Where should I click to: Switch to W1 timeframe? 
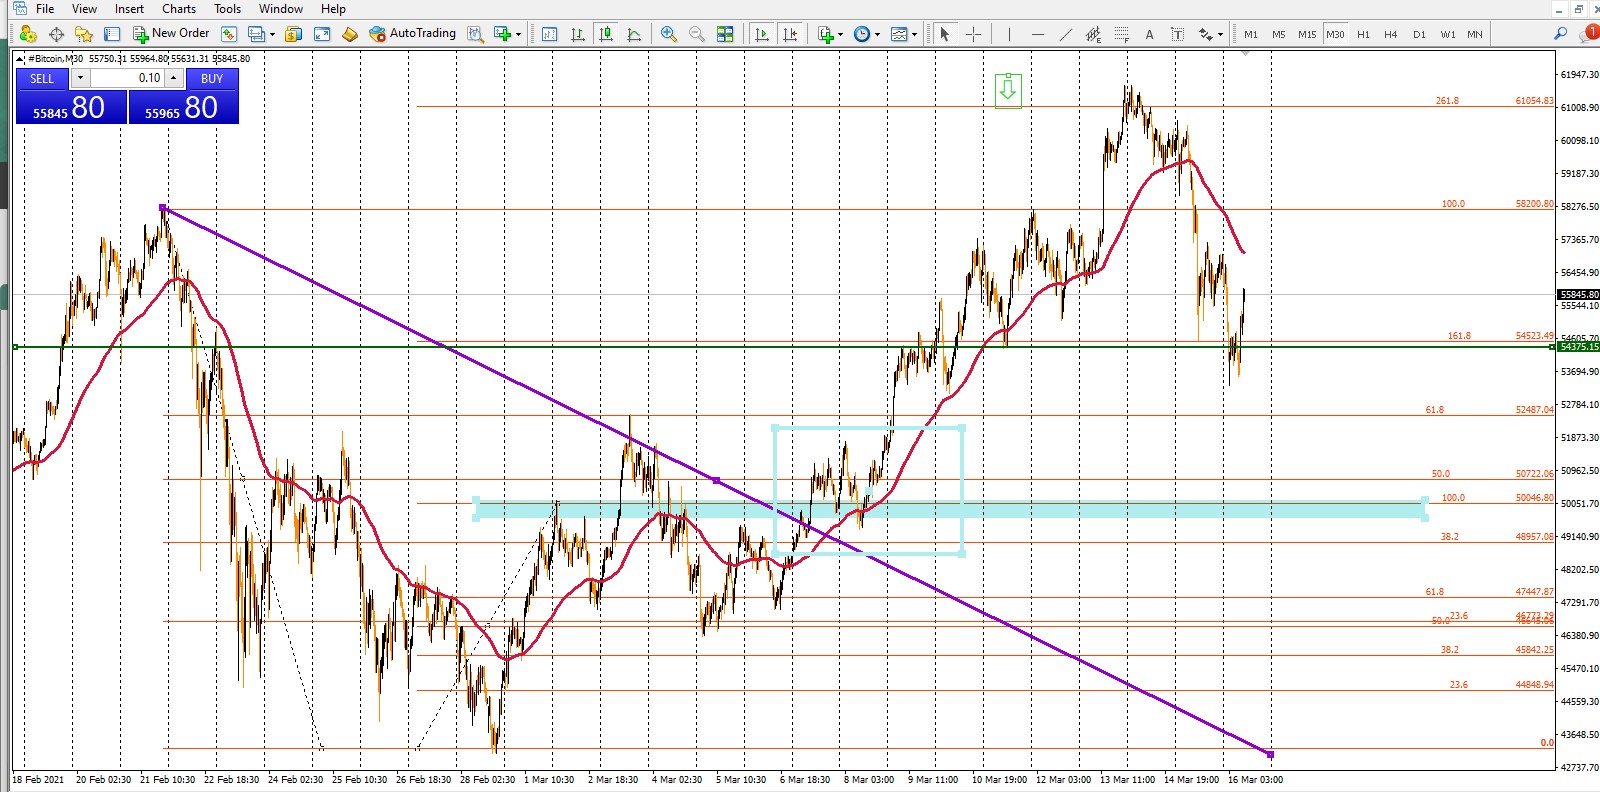1448,34
